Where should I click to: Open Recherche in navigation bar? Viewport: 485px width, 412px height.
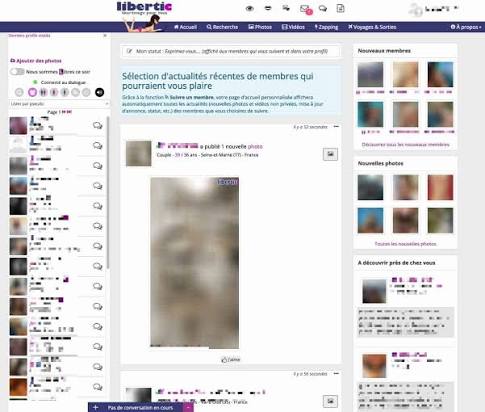[222, 27]
